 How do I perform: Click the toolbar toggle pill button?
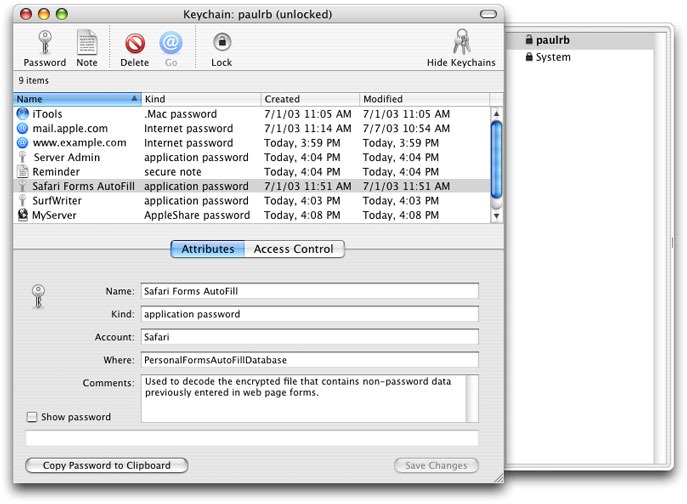tap(487, 14)
